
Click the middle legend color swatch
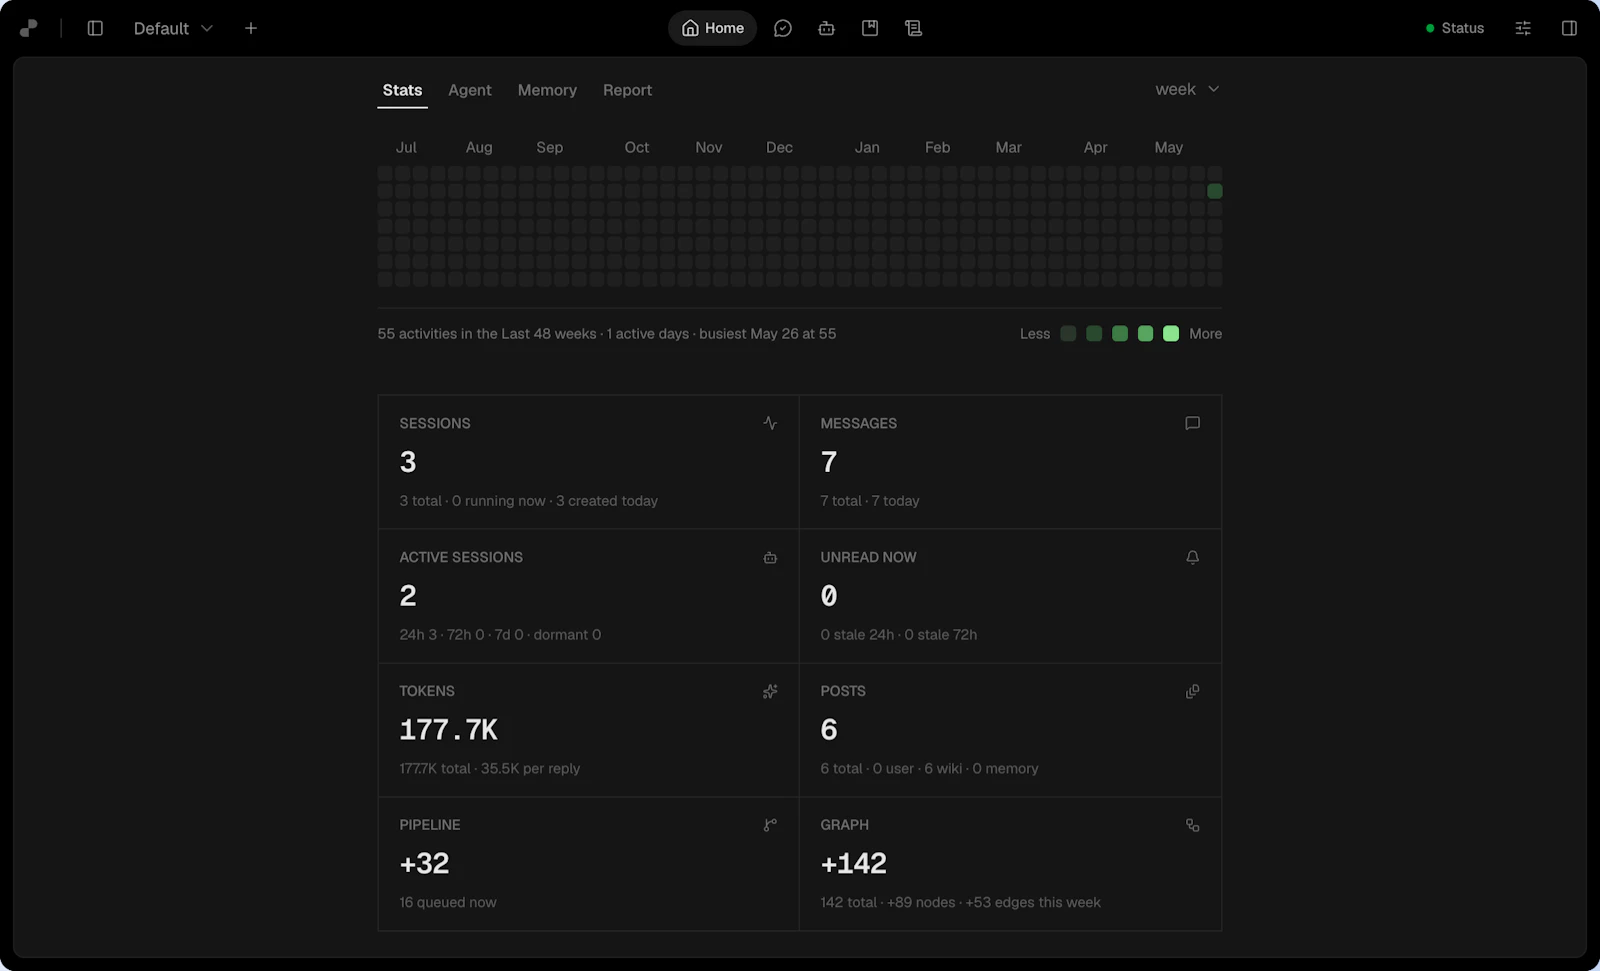click(x=1120, y=333)
